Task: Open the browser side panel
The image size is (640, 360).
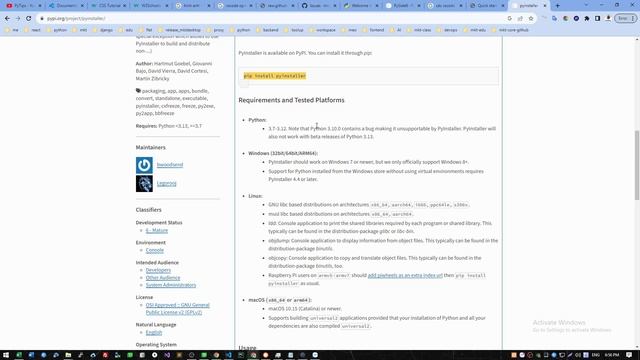Action: [597, 18]
